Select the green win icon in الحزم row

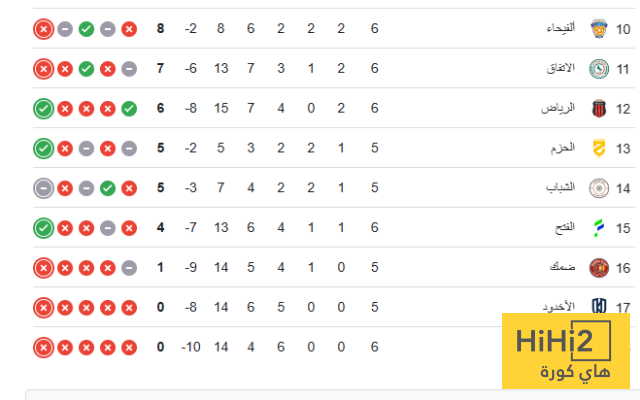coord(43,148)
